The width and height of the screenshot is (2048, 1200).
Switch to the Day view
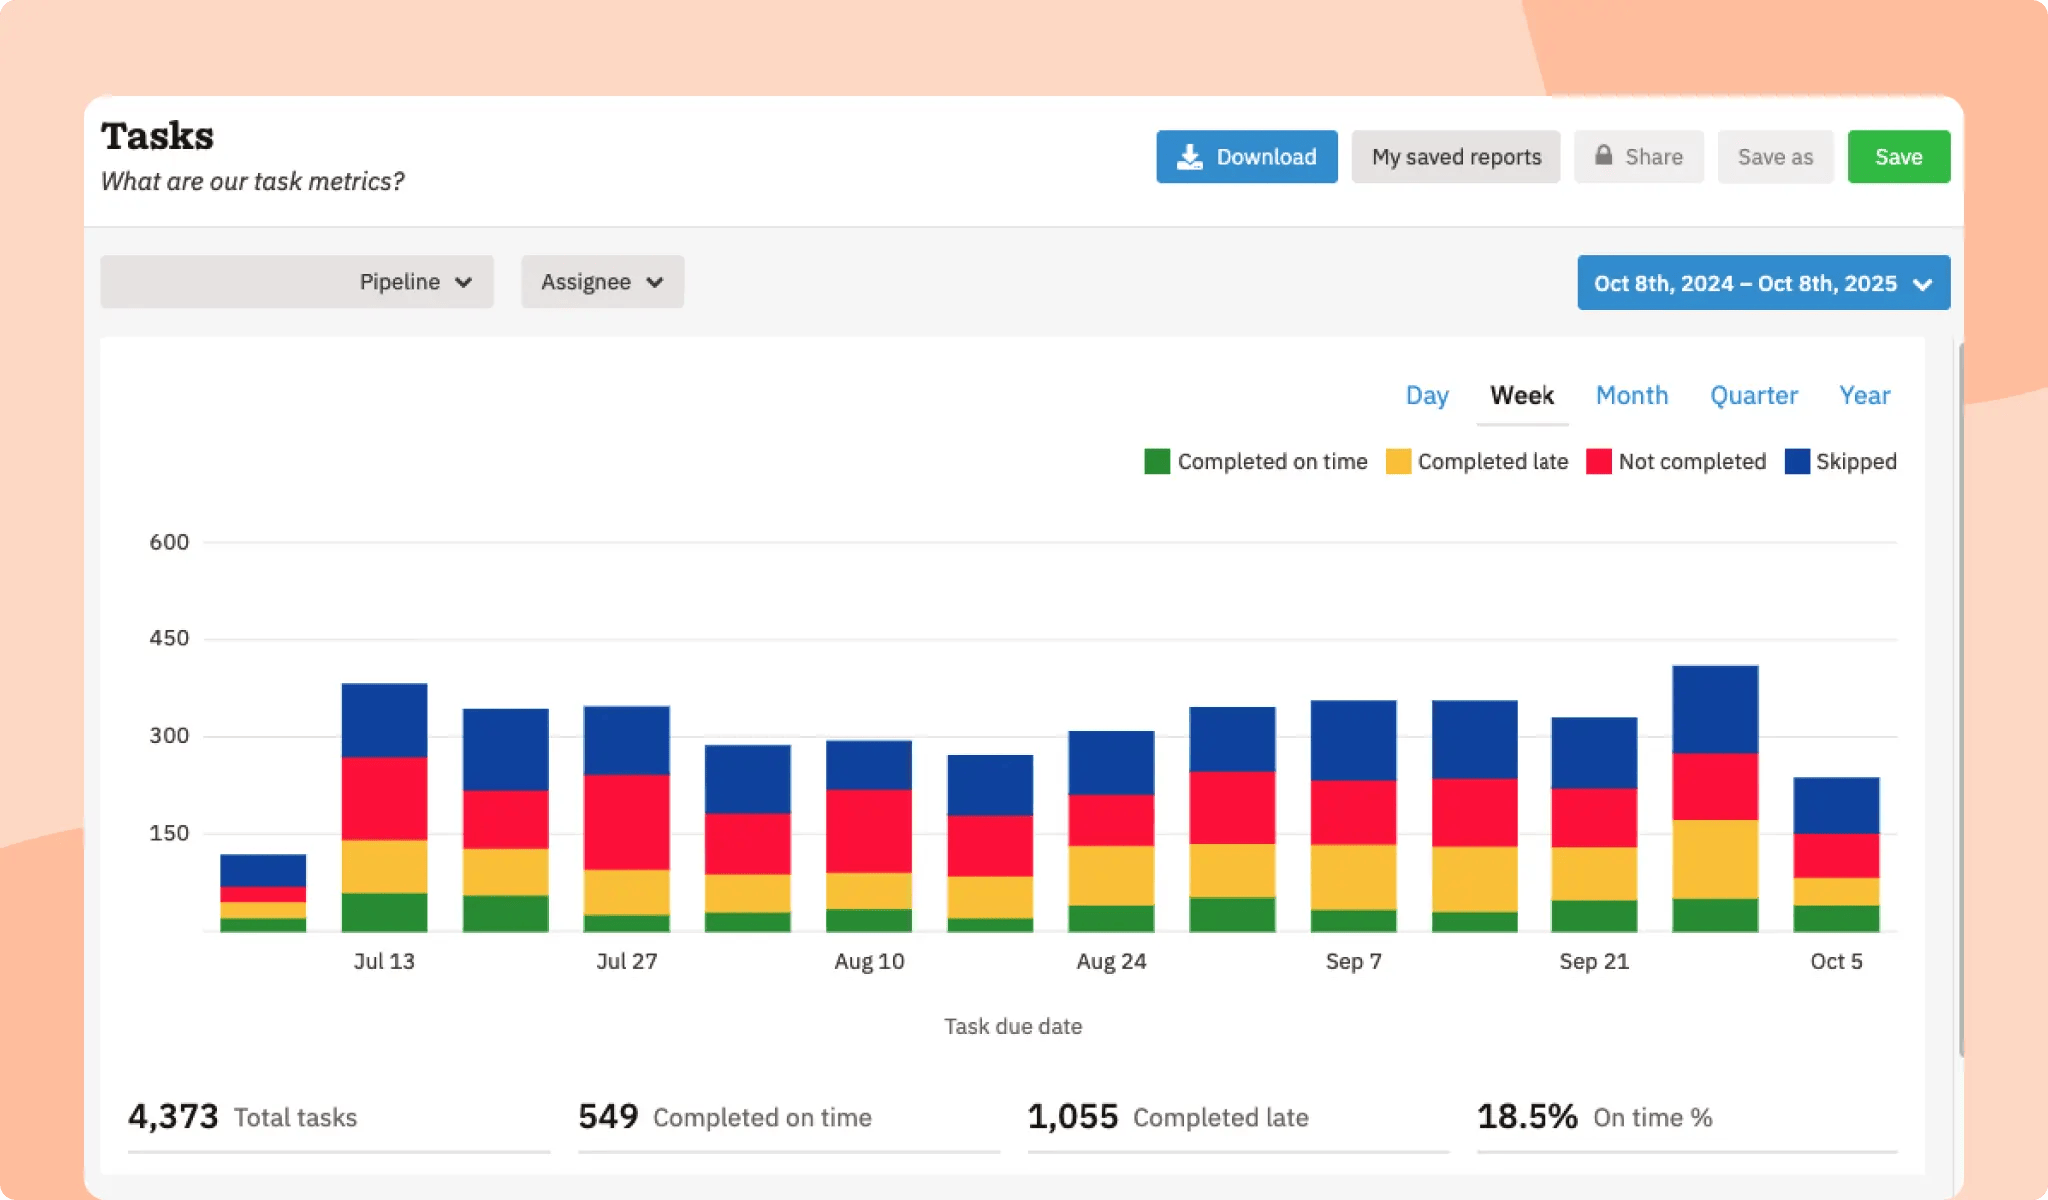[1427, 395]
